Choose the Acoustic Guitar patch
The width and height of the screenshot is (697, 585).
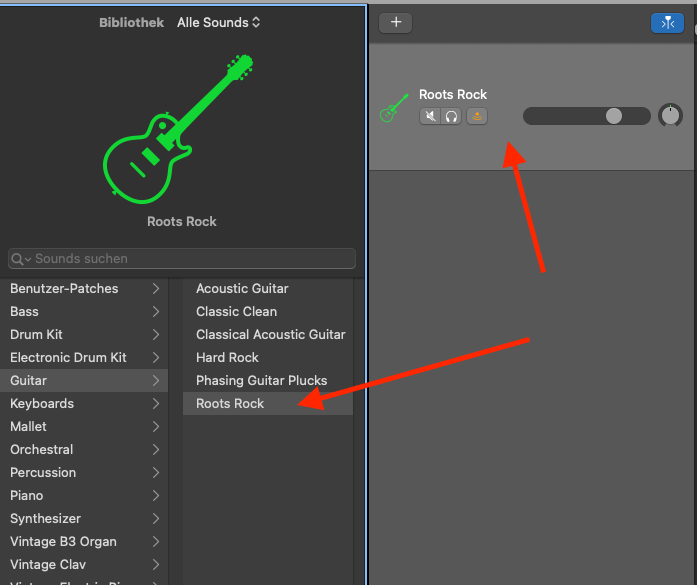pos(268,288)
